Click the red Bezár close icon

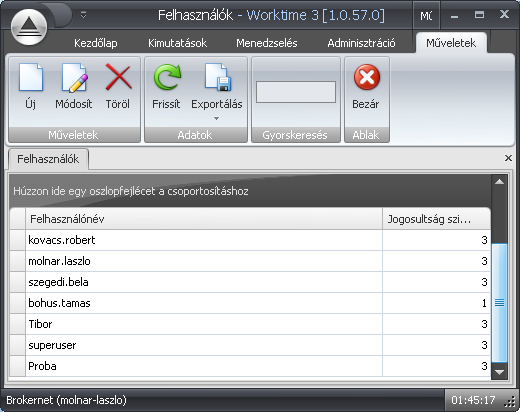point(366,77)
